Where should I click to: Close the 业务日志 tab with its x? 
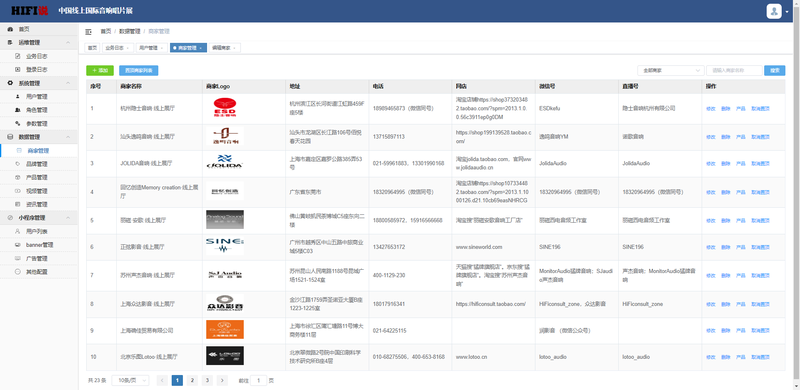coord(128,48)
